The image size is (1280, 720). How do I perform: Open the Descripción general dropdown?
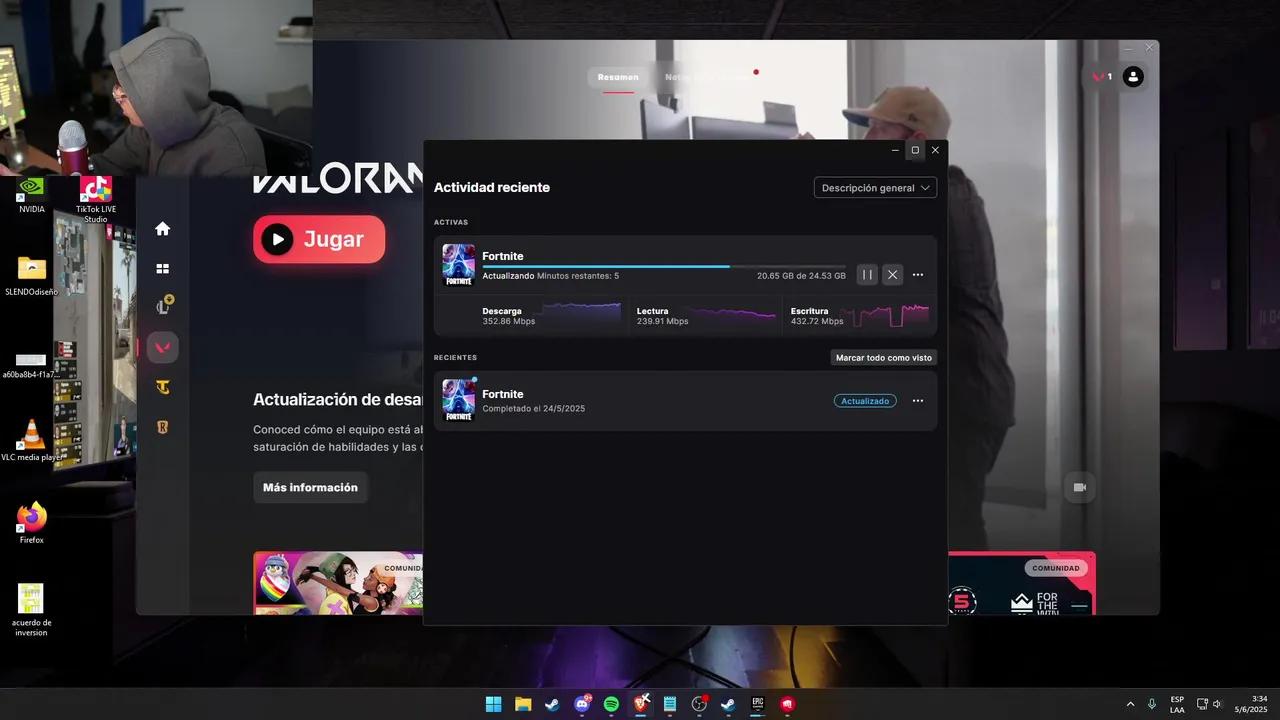point(875,187)
